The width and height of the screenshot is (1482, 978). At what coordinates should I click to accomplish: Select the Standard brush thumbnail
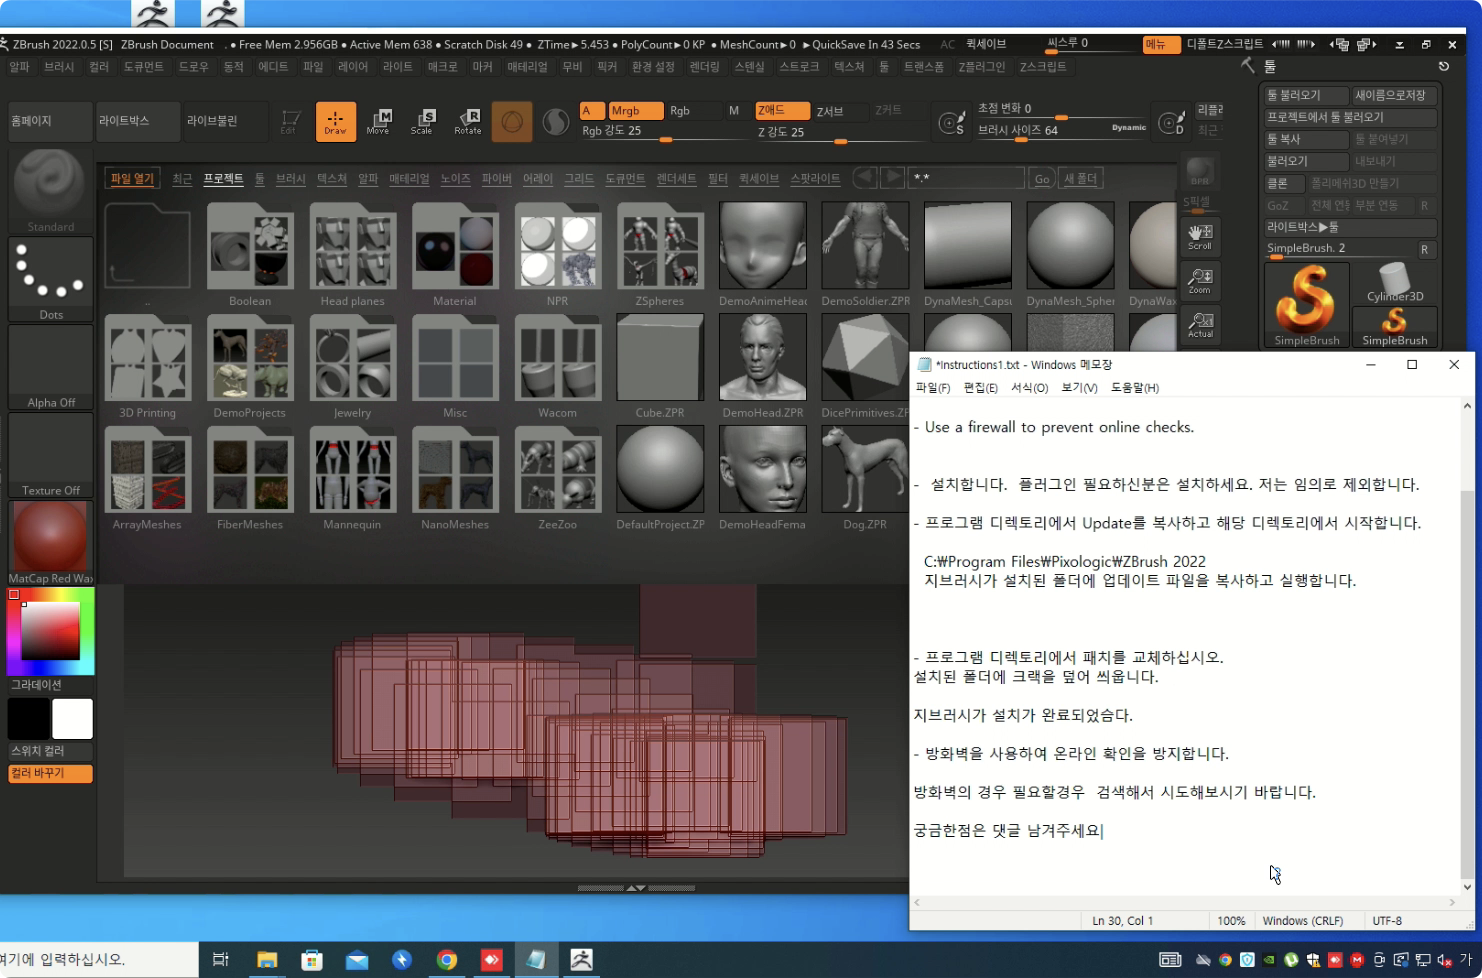(x=50, y=191)
